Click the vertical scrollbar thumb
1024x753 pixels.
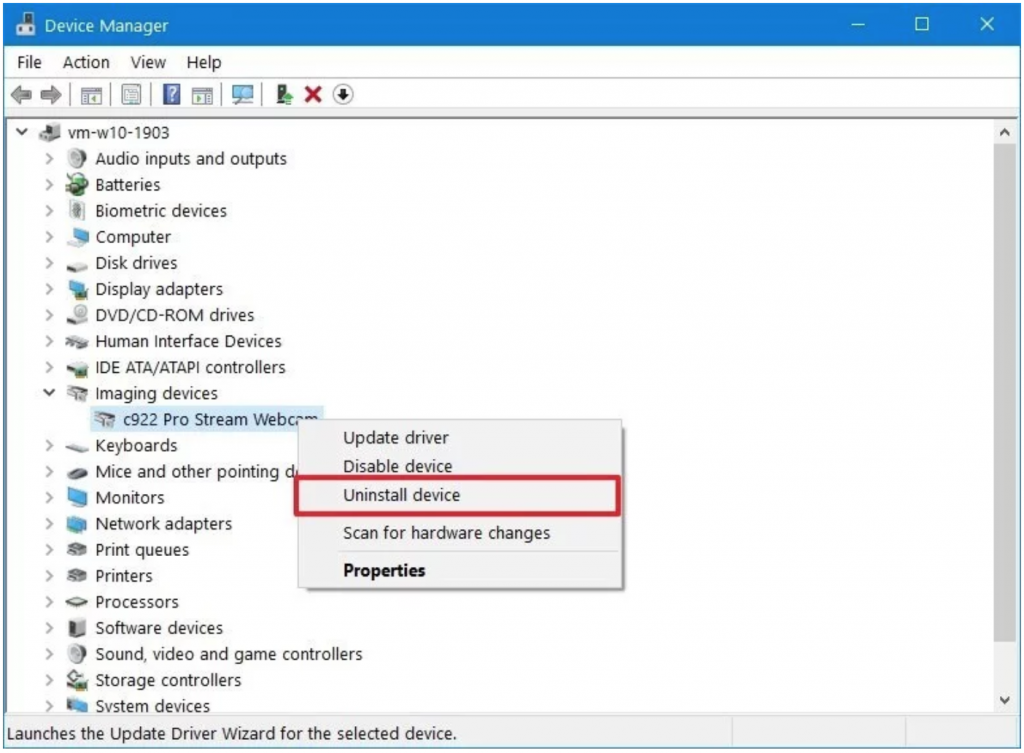1004,392
